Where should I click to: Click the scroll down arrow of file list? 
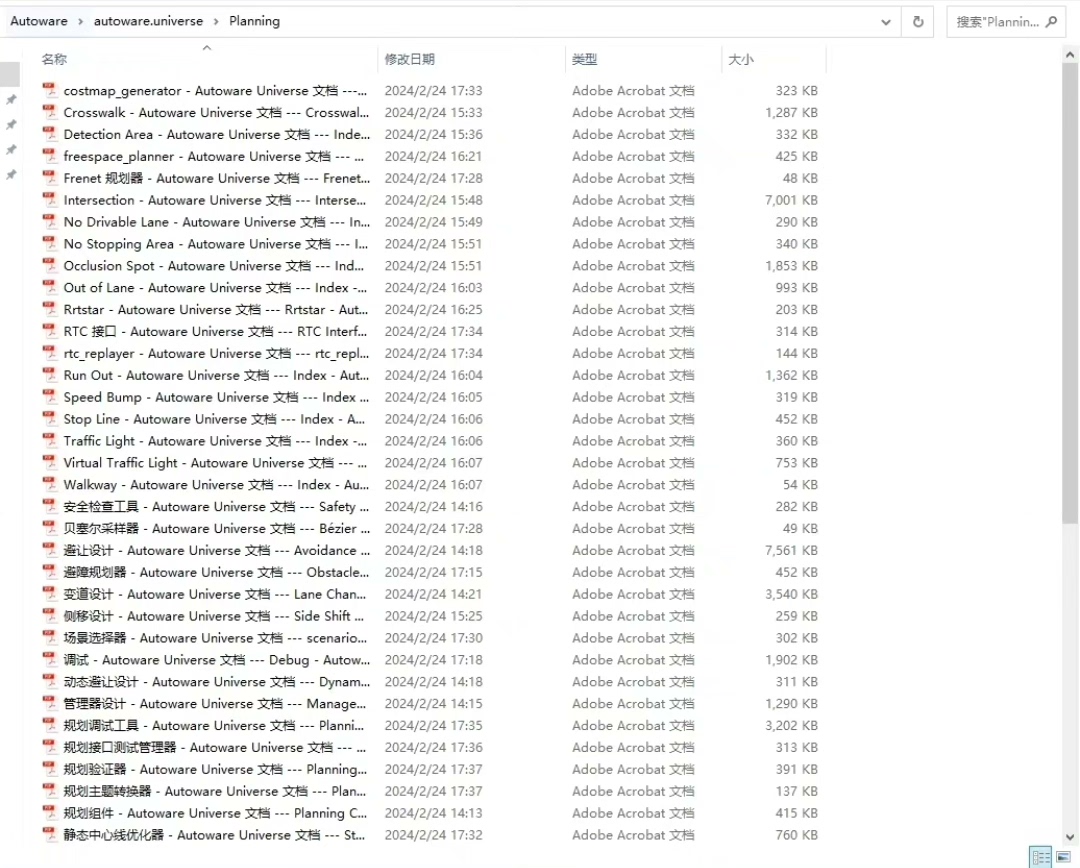1070,837
